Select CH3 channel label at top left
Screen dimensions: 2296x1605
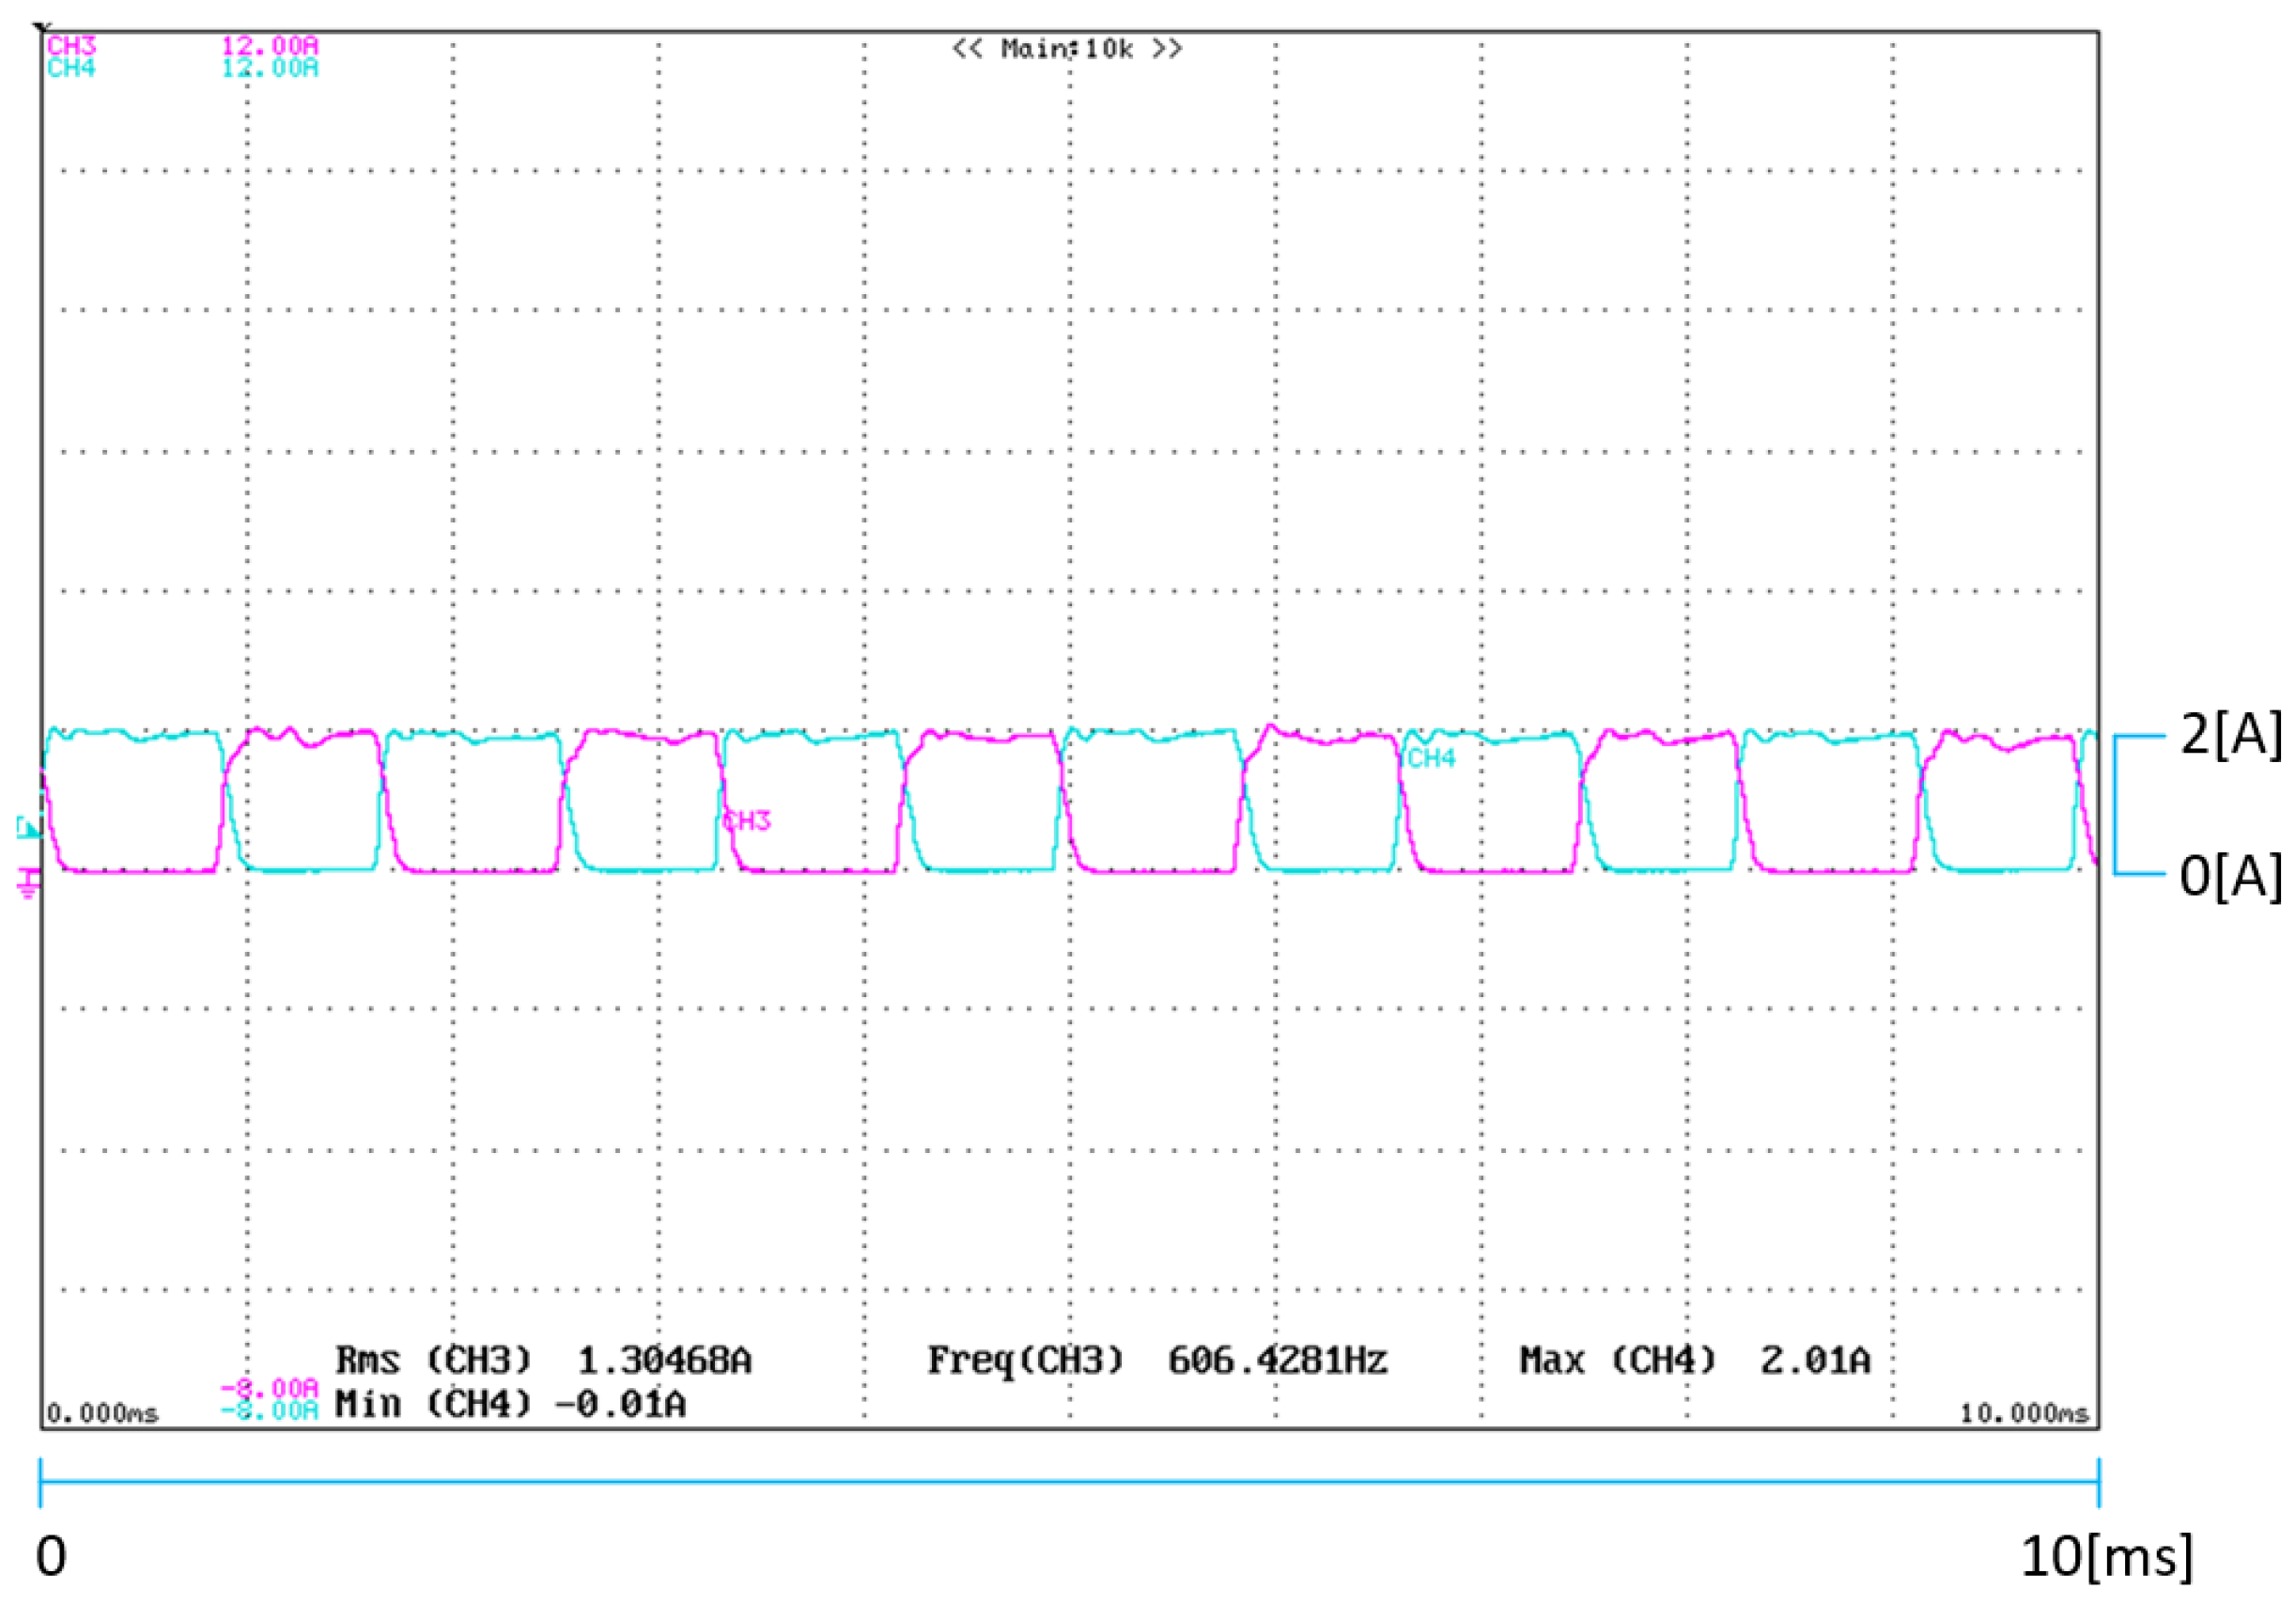coord(71,46)
